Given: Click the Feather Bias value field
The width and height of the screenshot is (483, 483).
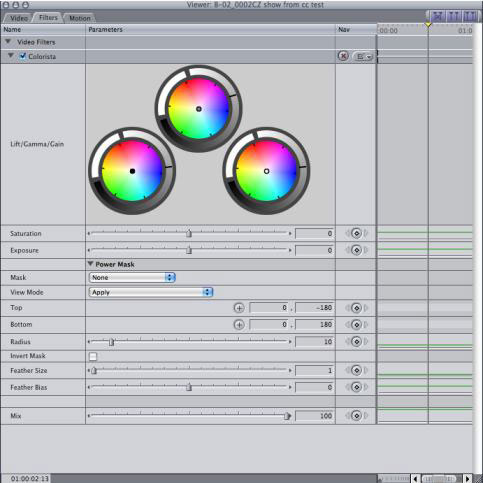Looking at the screenshot, I should [x=314, y=387].
